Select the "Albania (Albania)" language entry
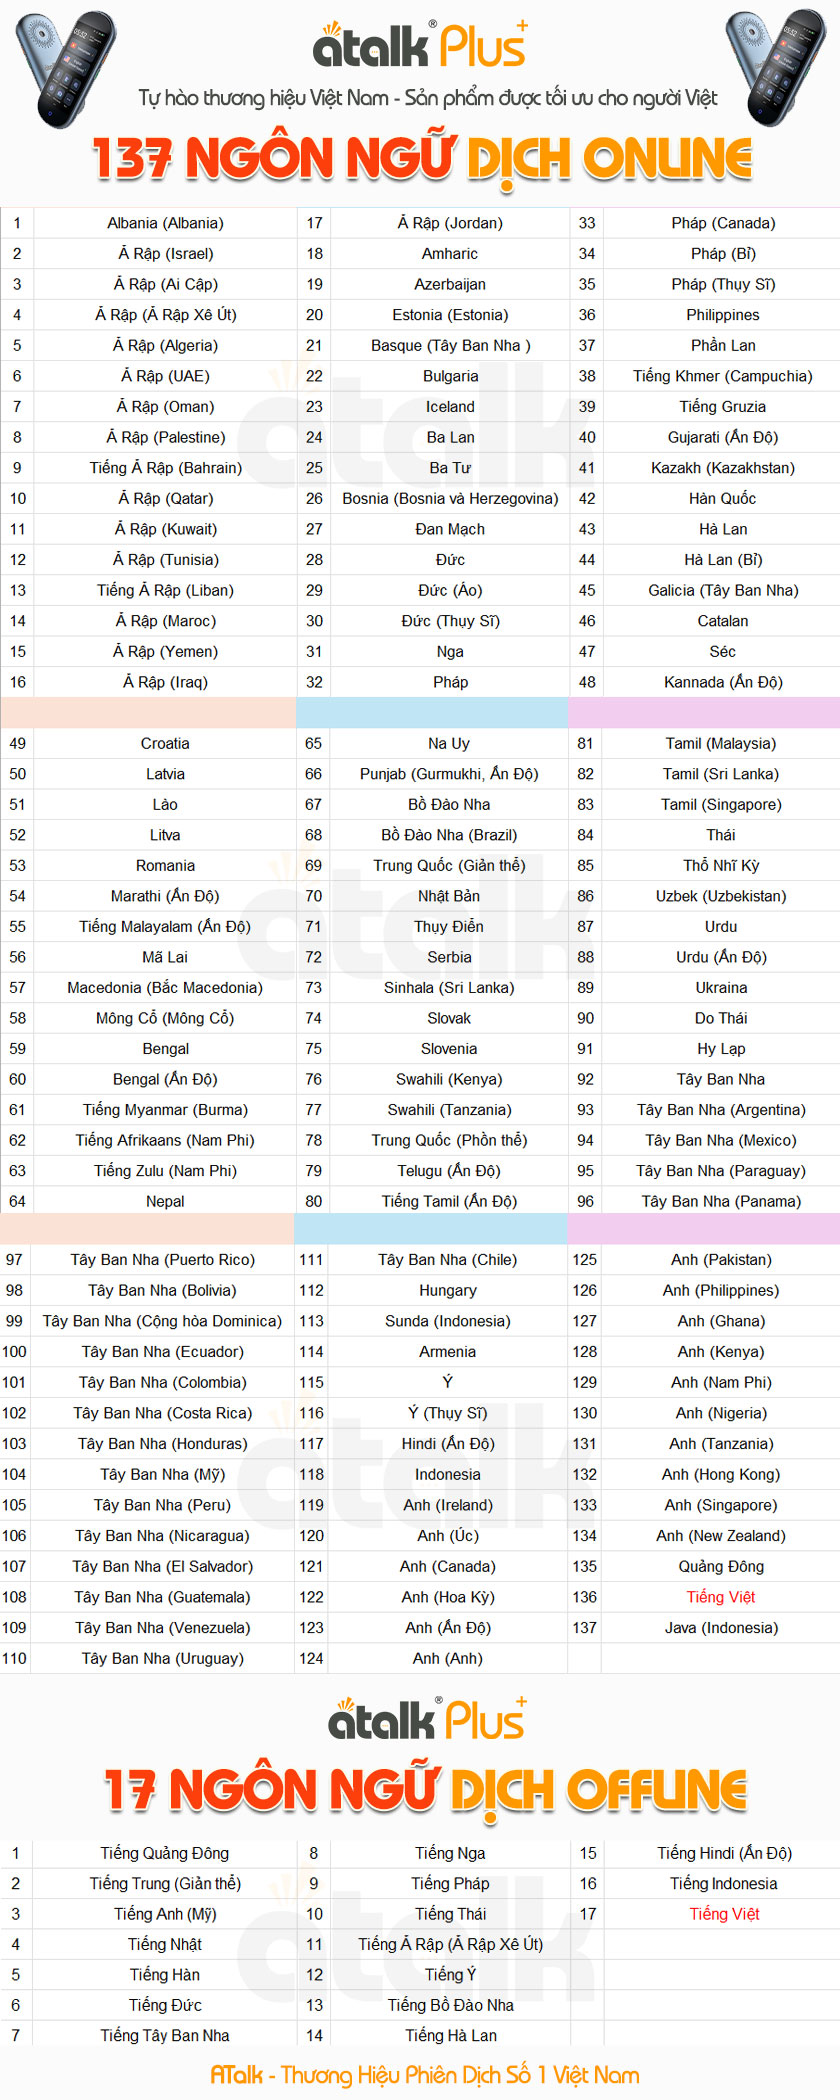 165,223
